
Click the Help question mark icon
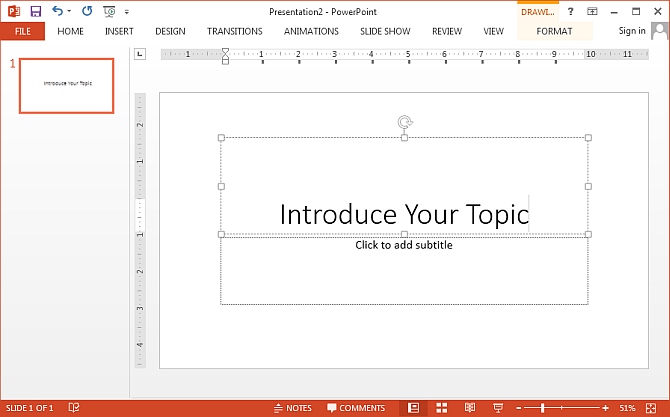pos(570,12)
